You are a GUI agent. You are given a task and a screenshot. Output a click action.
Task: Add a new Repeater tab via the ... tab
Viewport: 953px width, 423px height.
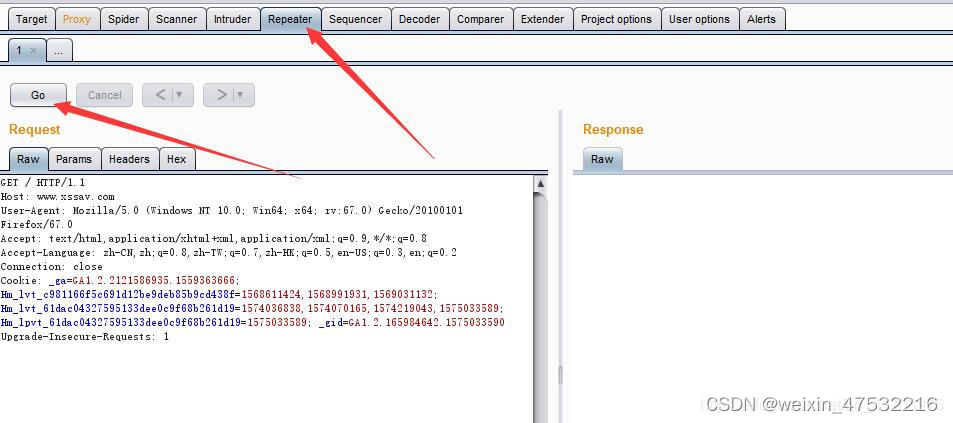pos(58,51)
